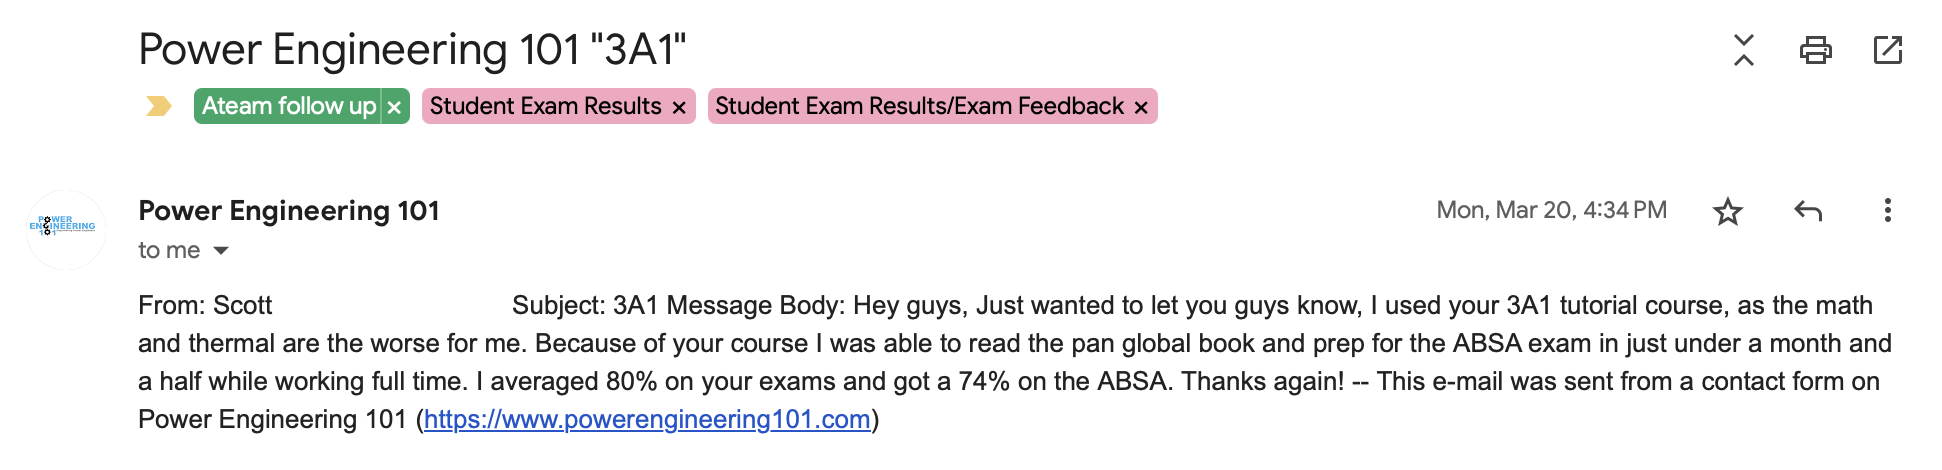Click the Power Engineering 101 sender avatar
This screenshot has height=470, width=1942.
[65, 229]
